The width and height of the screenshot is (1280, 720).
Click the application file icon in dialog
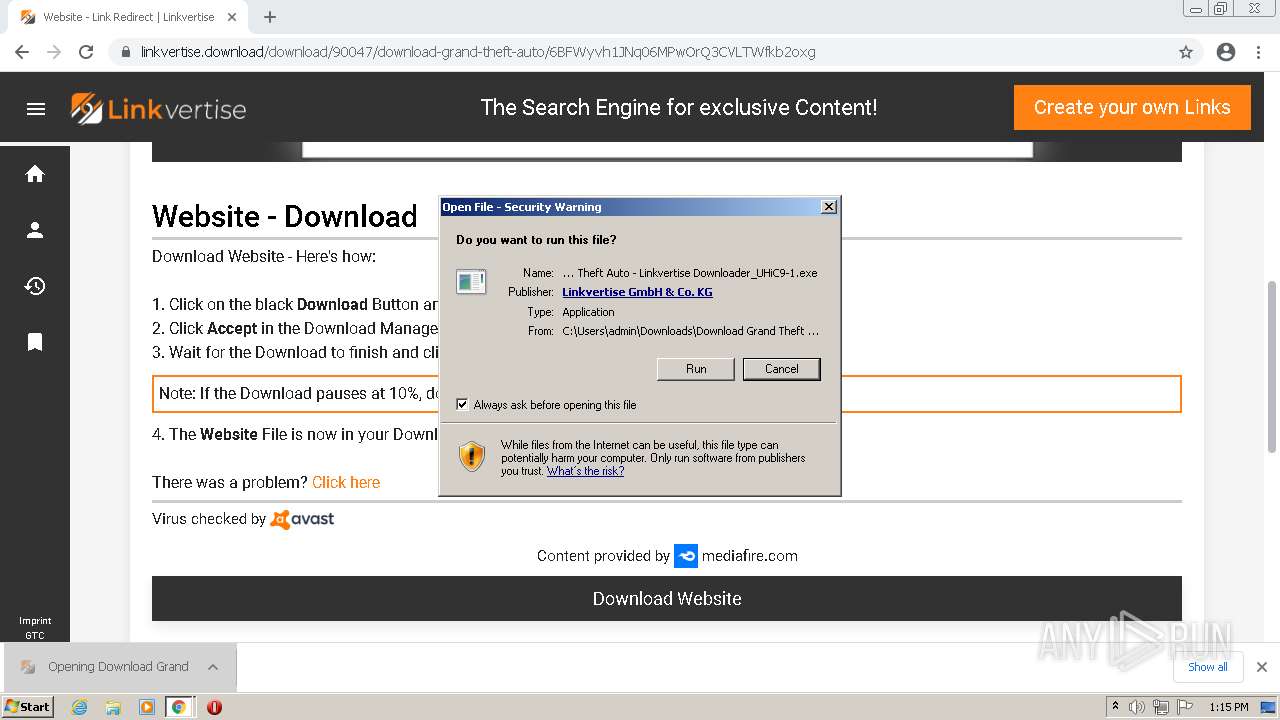[471, 282]
